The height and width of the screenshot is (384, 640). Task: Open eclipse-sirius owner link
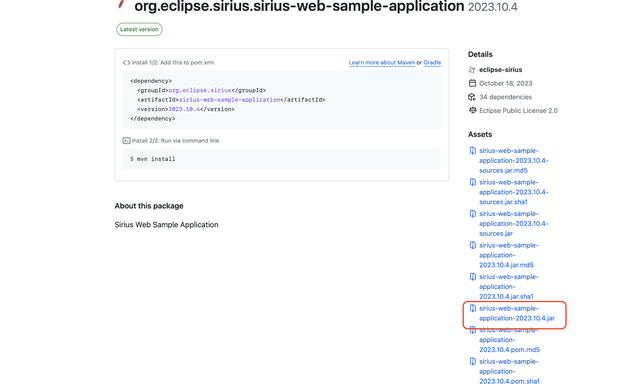pyautogui.click(x=500, y=70)
